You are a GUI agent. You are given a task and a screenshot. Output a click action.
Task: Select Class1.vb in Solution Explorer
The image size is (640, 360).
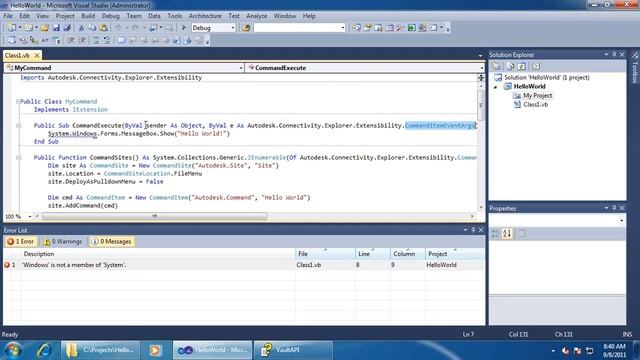535,104
